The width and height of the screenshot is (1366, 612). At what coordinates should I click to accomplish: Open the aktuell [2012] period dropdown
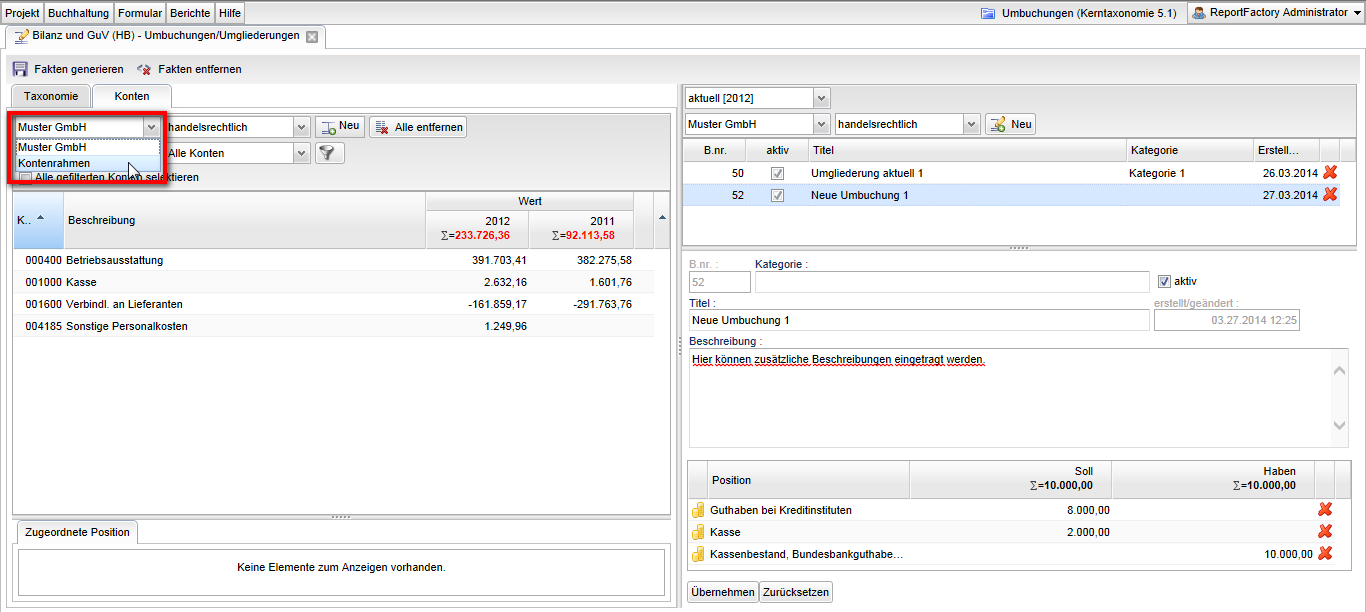click(822, 98)
